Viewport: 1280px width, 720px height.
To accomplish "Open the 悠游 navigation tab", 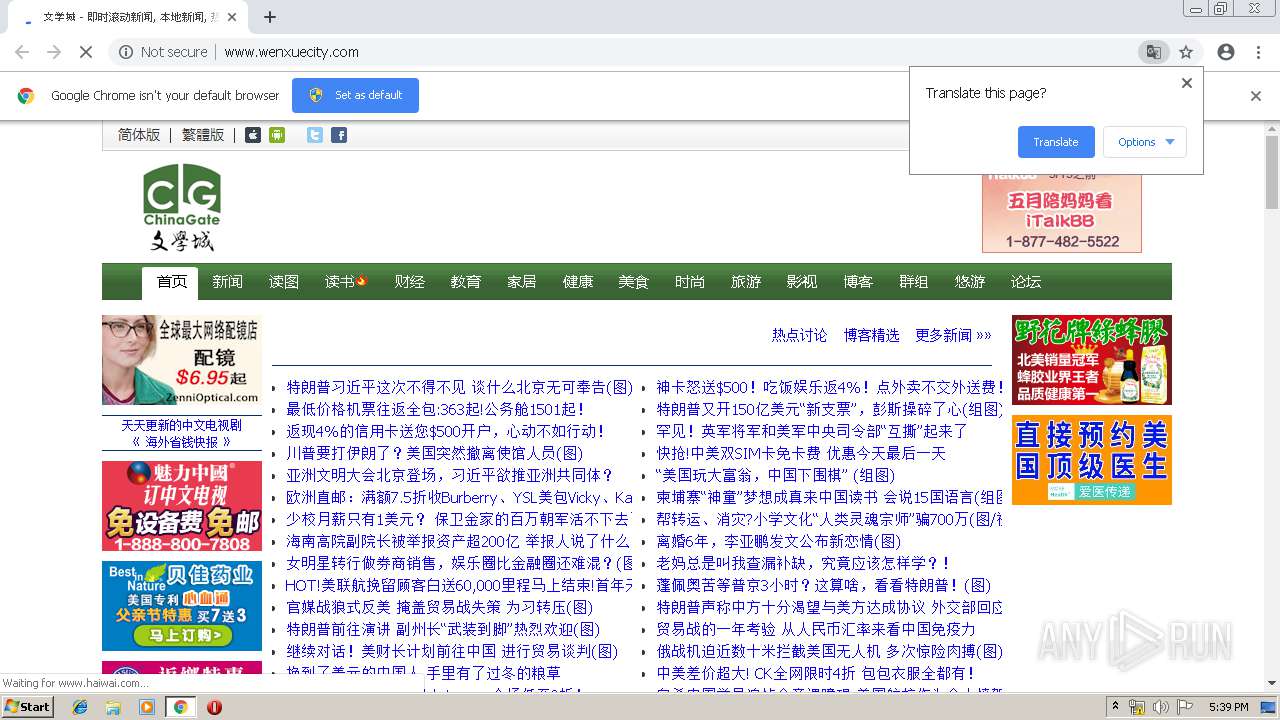I will [x=969, y=282].
